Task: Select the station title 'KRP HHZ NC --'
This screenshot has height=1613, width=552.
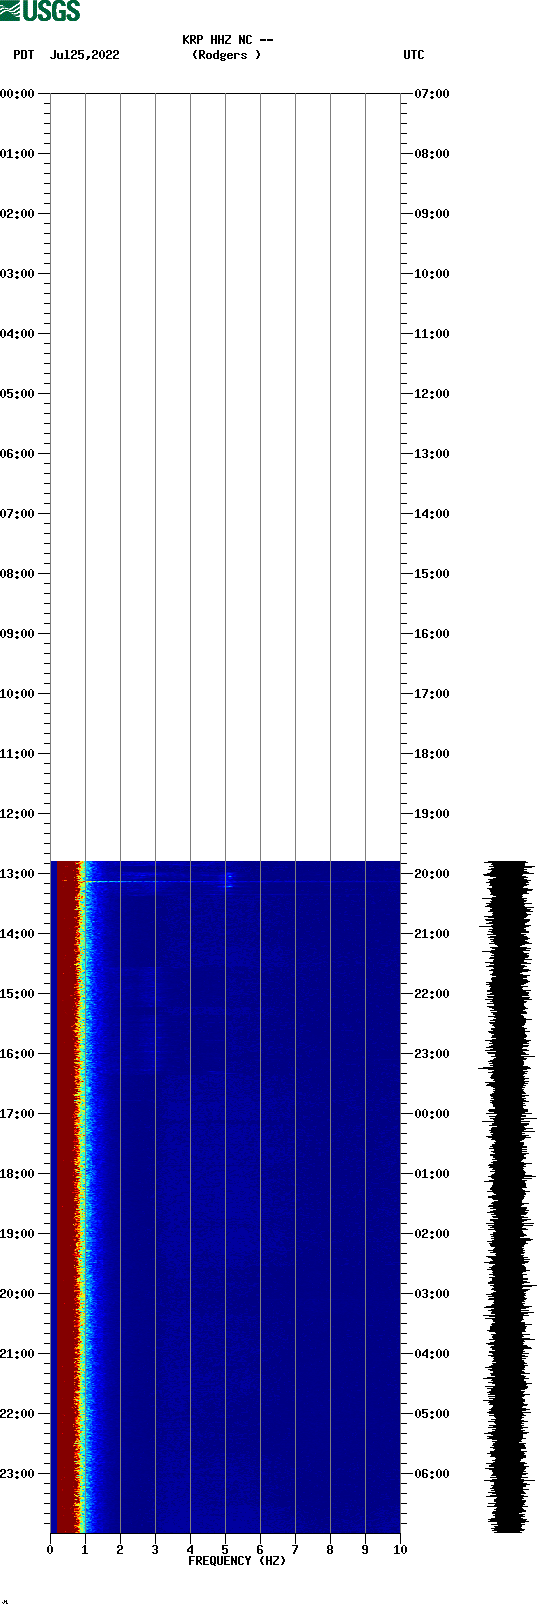Action: pos(228,40)
